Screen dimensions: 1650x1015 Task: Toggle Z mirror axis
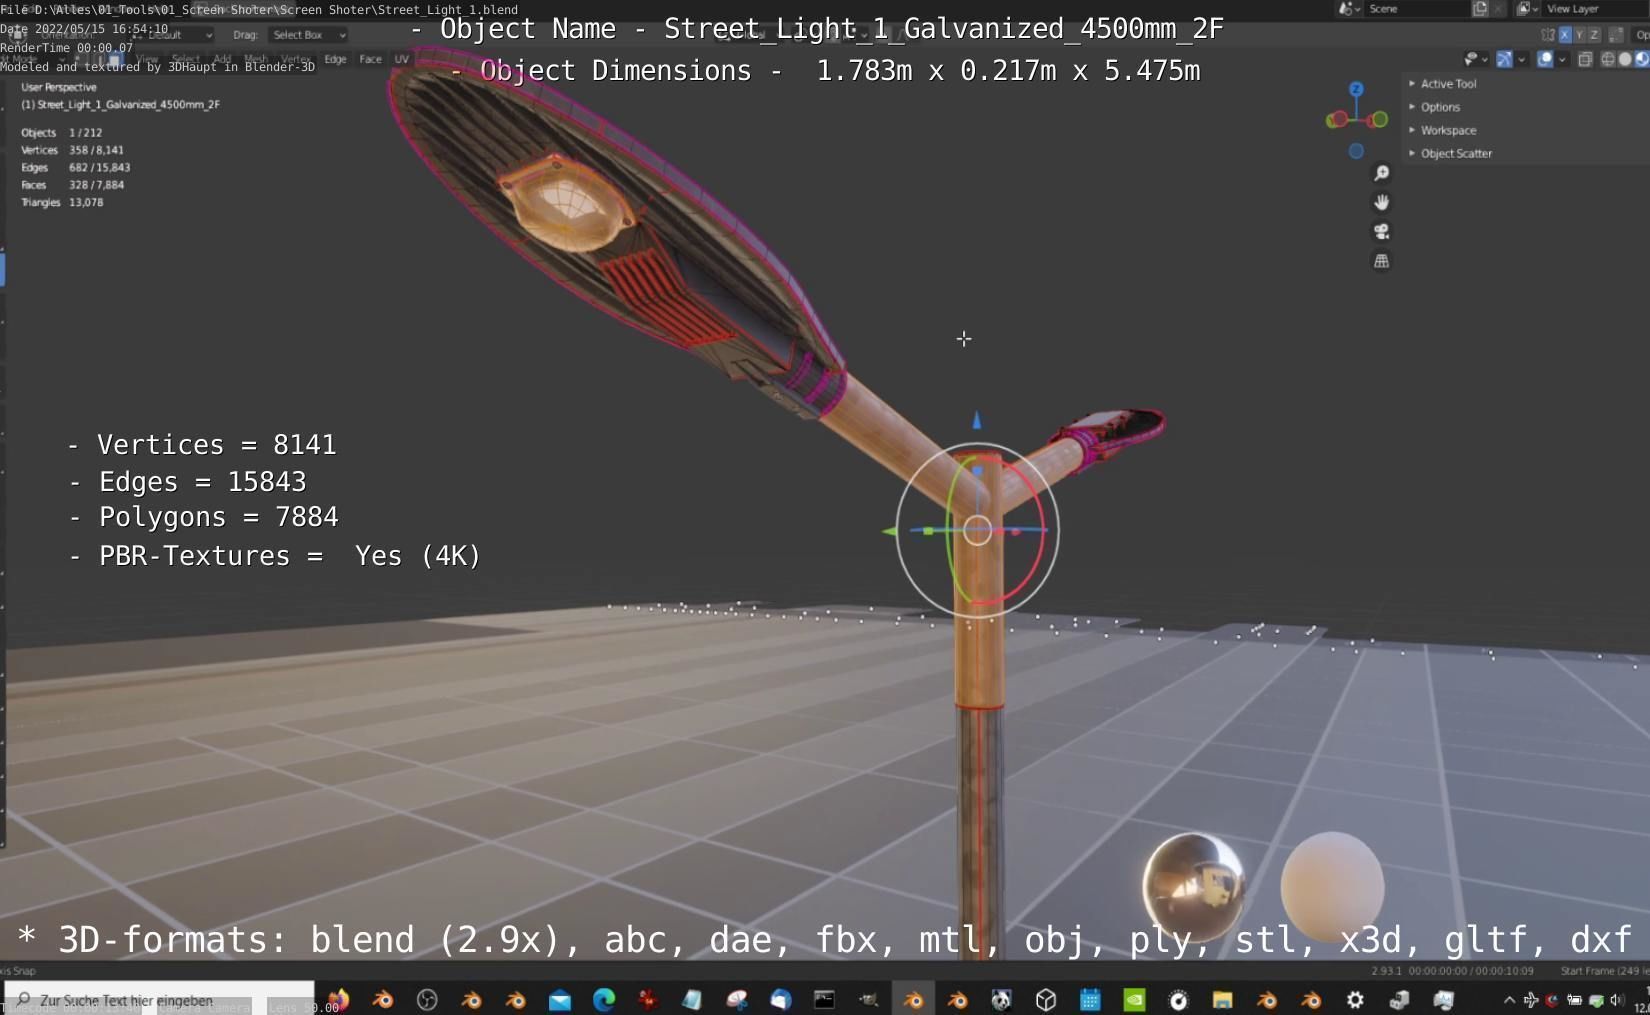1592,34
